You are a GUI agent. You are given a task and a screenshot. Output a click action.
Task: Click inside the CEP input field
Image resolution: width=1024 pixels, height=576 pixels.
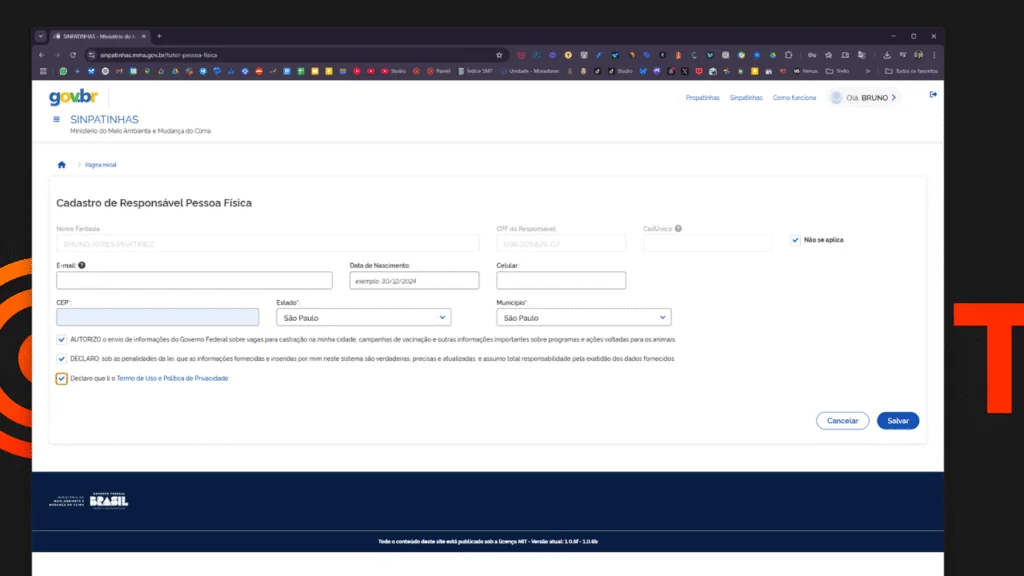click(159, 316)
